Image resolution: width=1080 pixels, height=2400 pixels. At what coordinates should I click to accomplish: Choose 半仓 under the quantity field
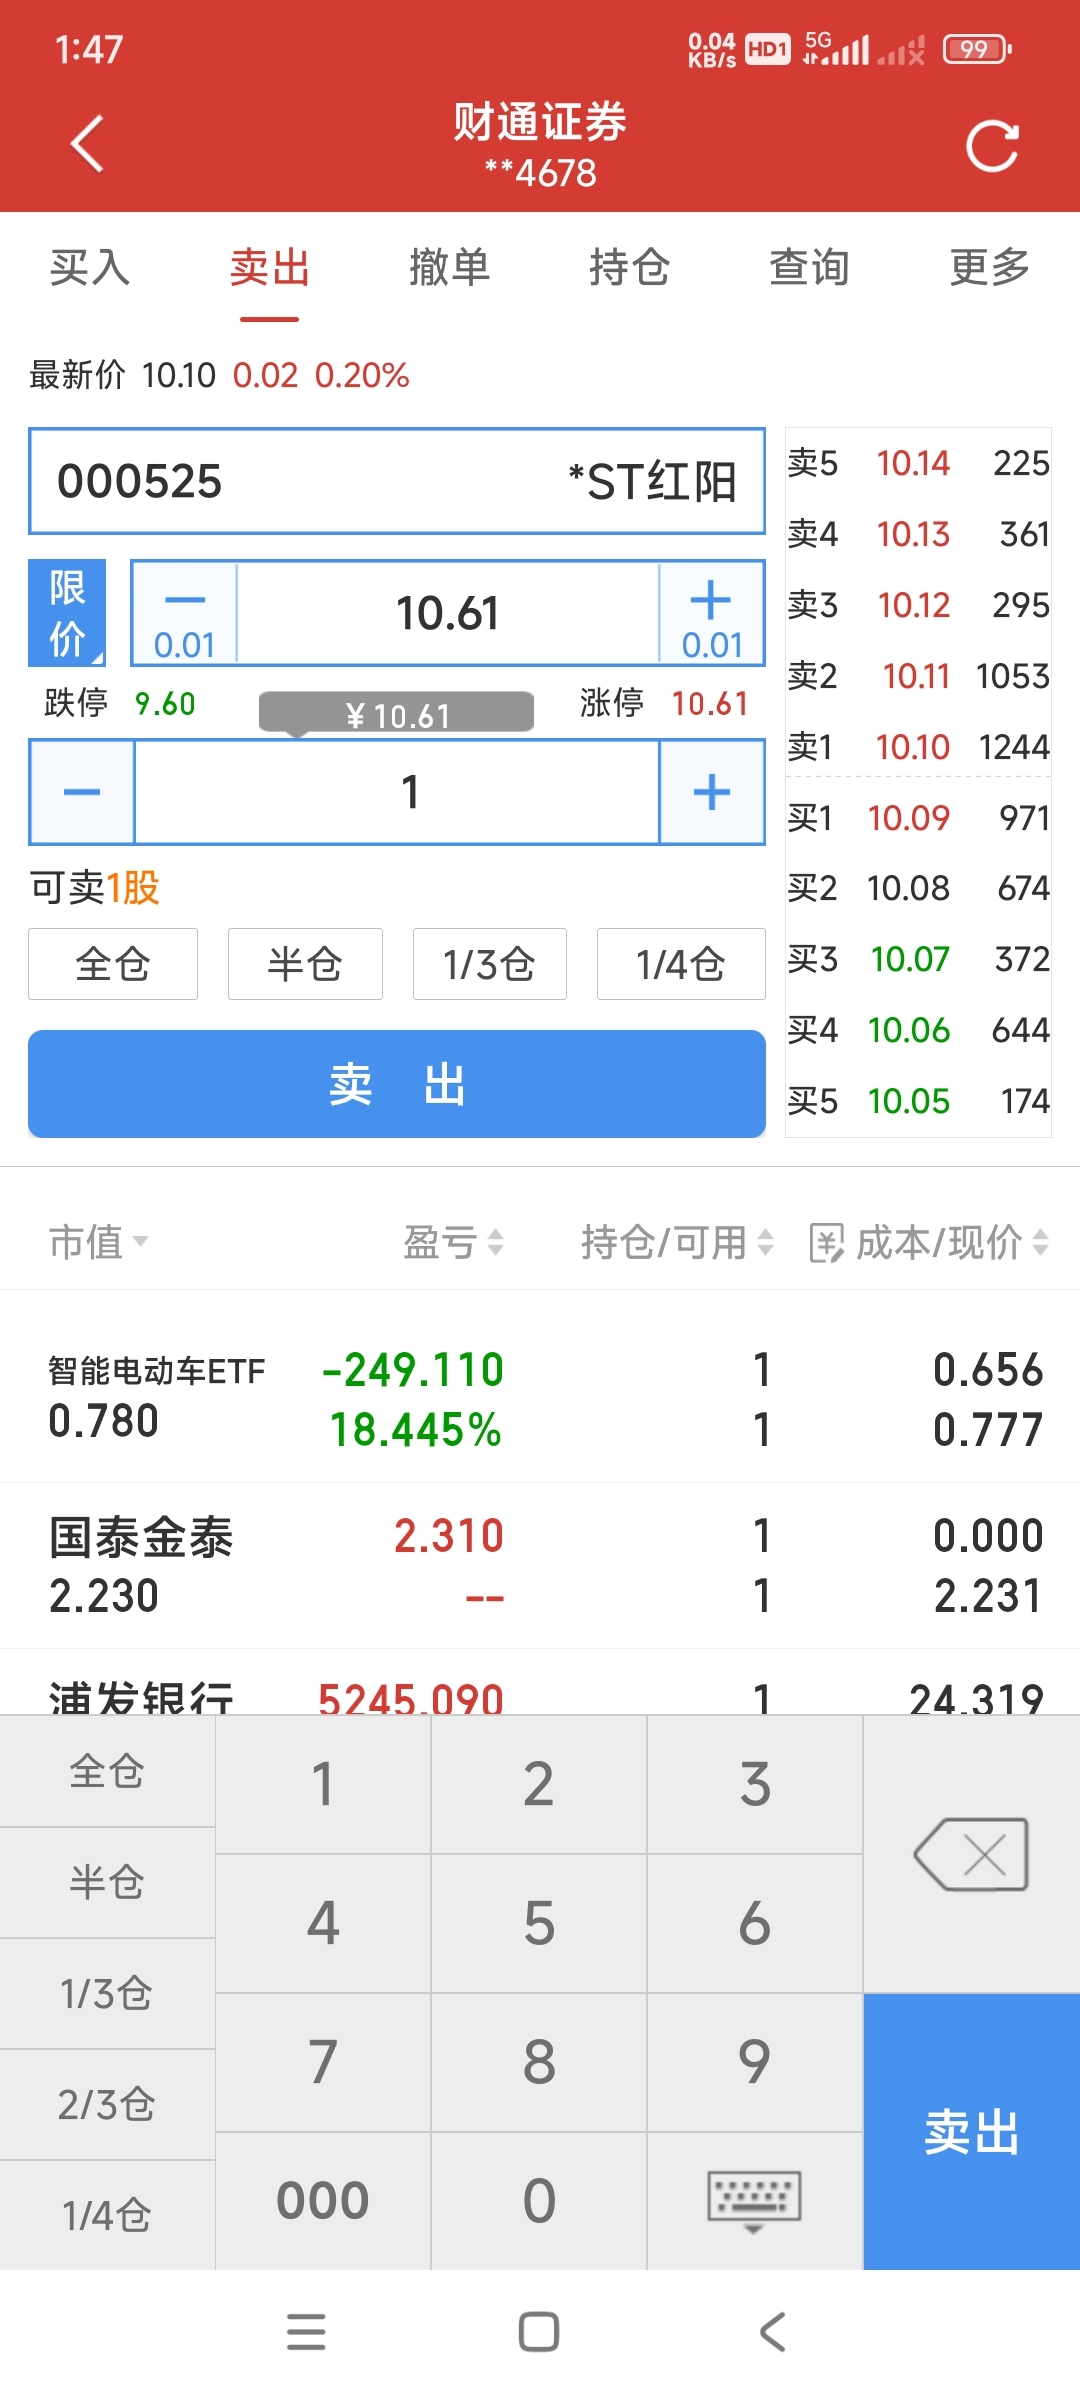(x=305, y=964)
